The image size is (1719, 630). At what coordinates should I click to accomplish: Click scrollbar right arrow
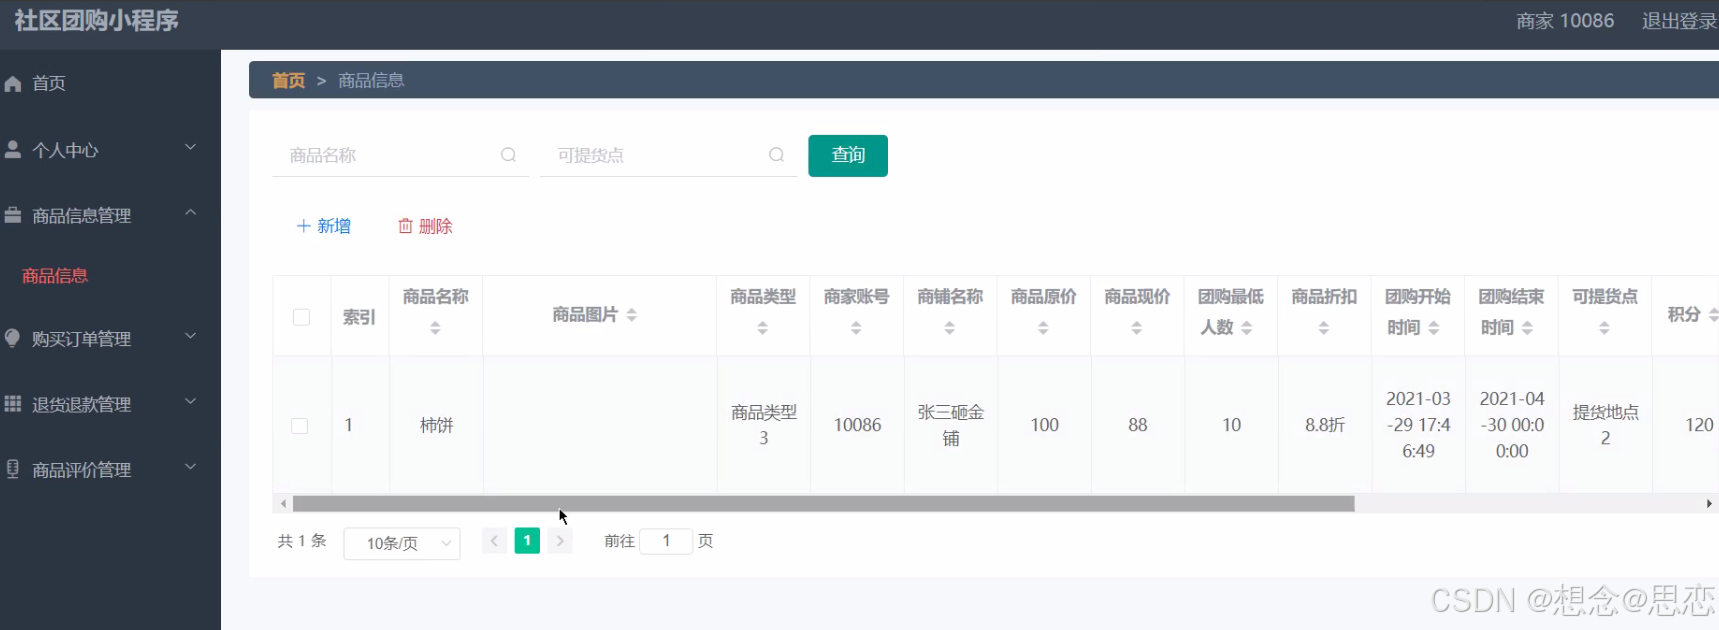(1709, 504)
